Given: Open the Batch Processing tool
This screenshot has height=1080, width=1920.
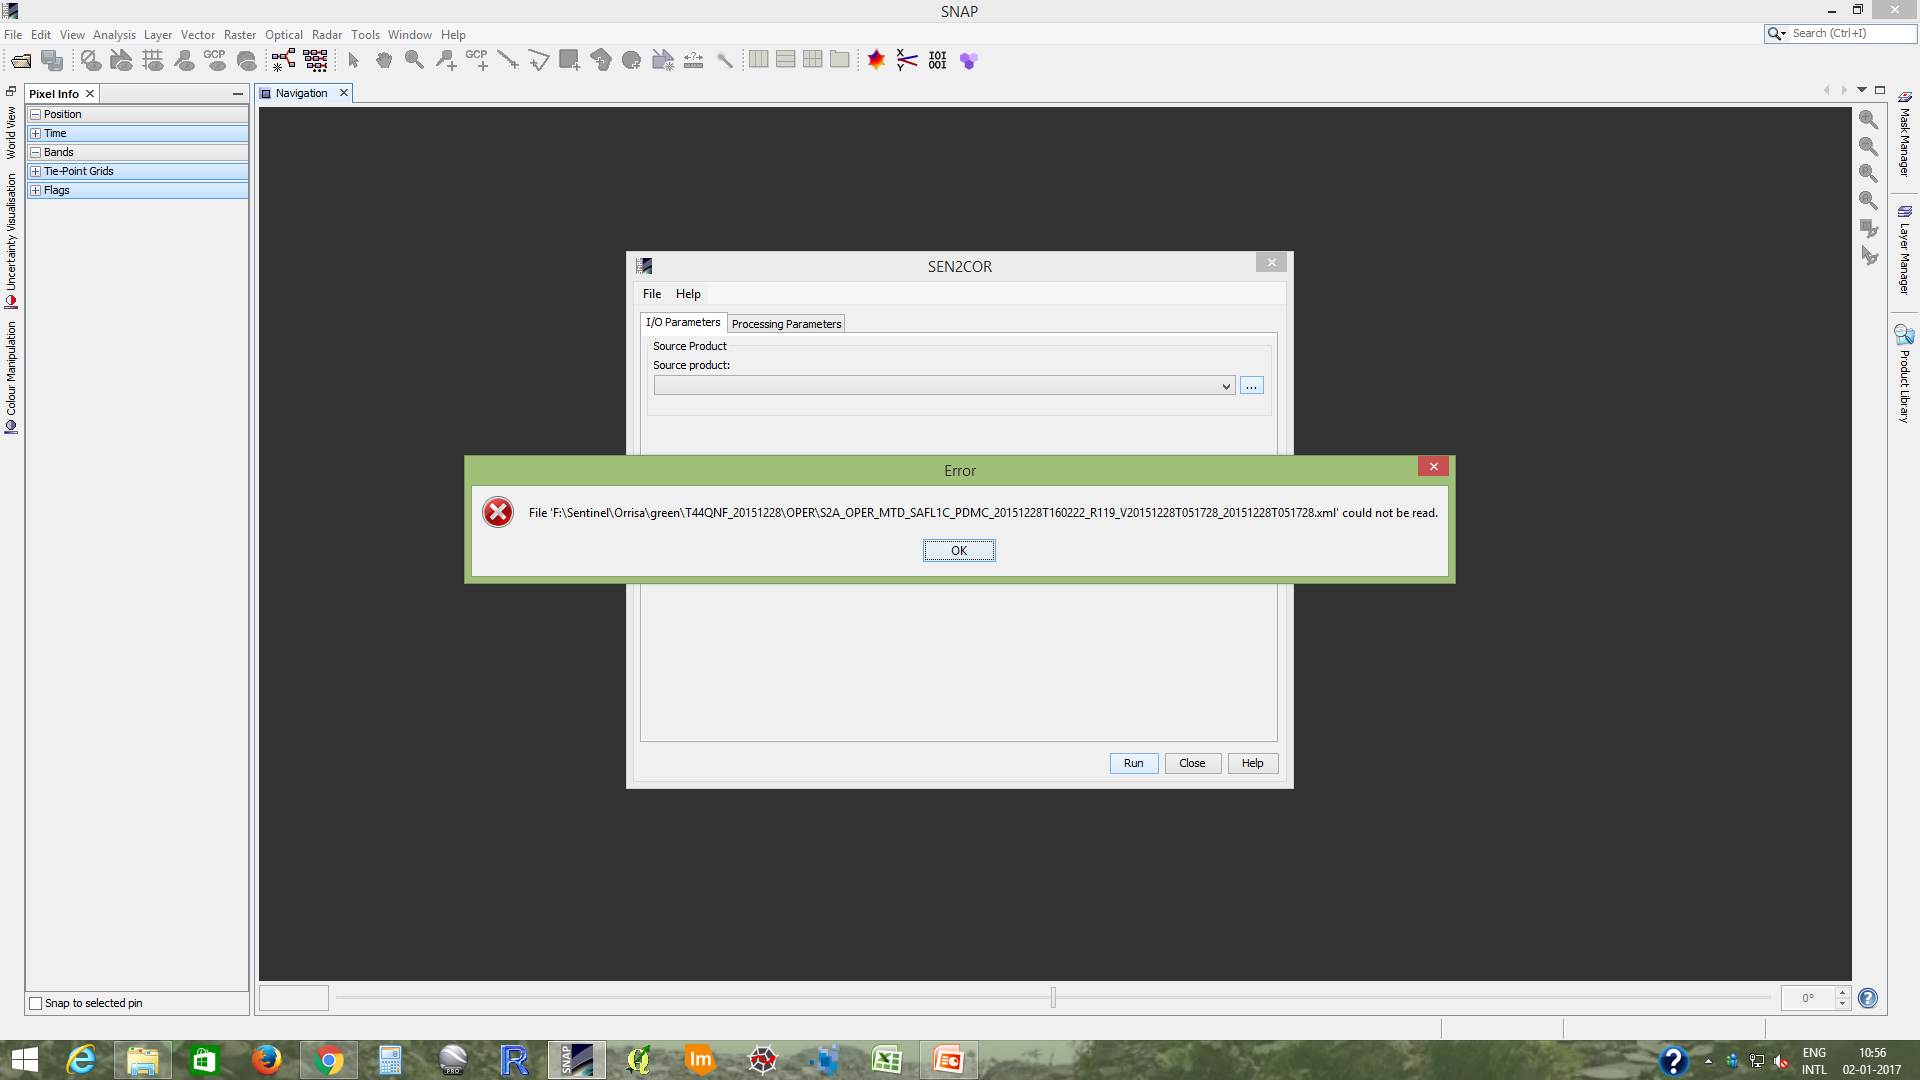Looking at the screenshot, I should [x=315, y=61].
